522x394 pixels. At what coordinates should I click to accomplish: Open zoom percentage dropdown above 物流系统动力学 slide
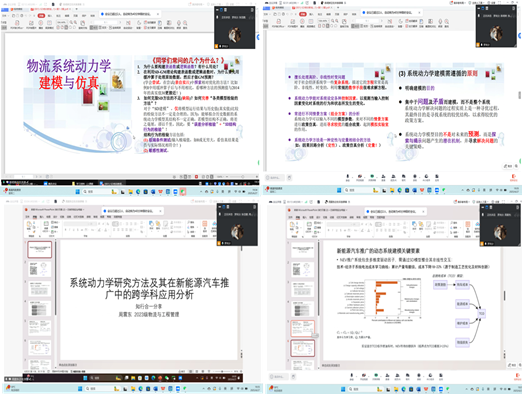click(62, 22)
